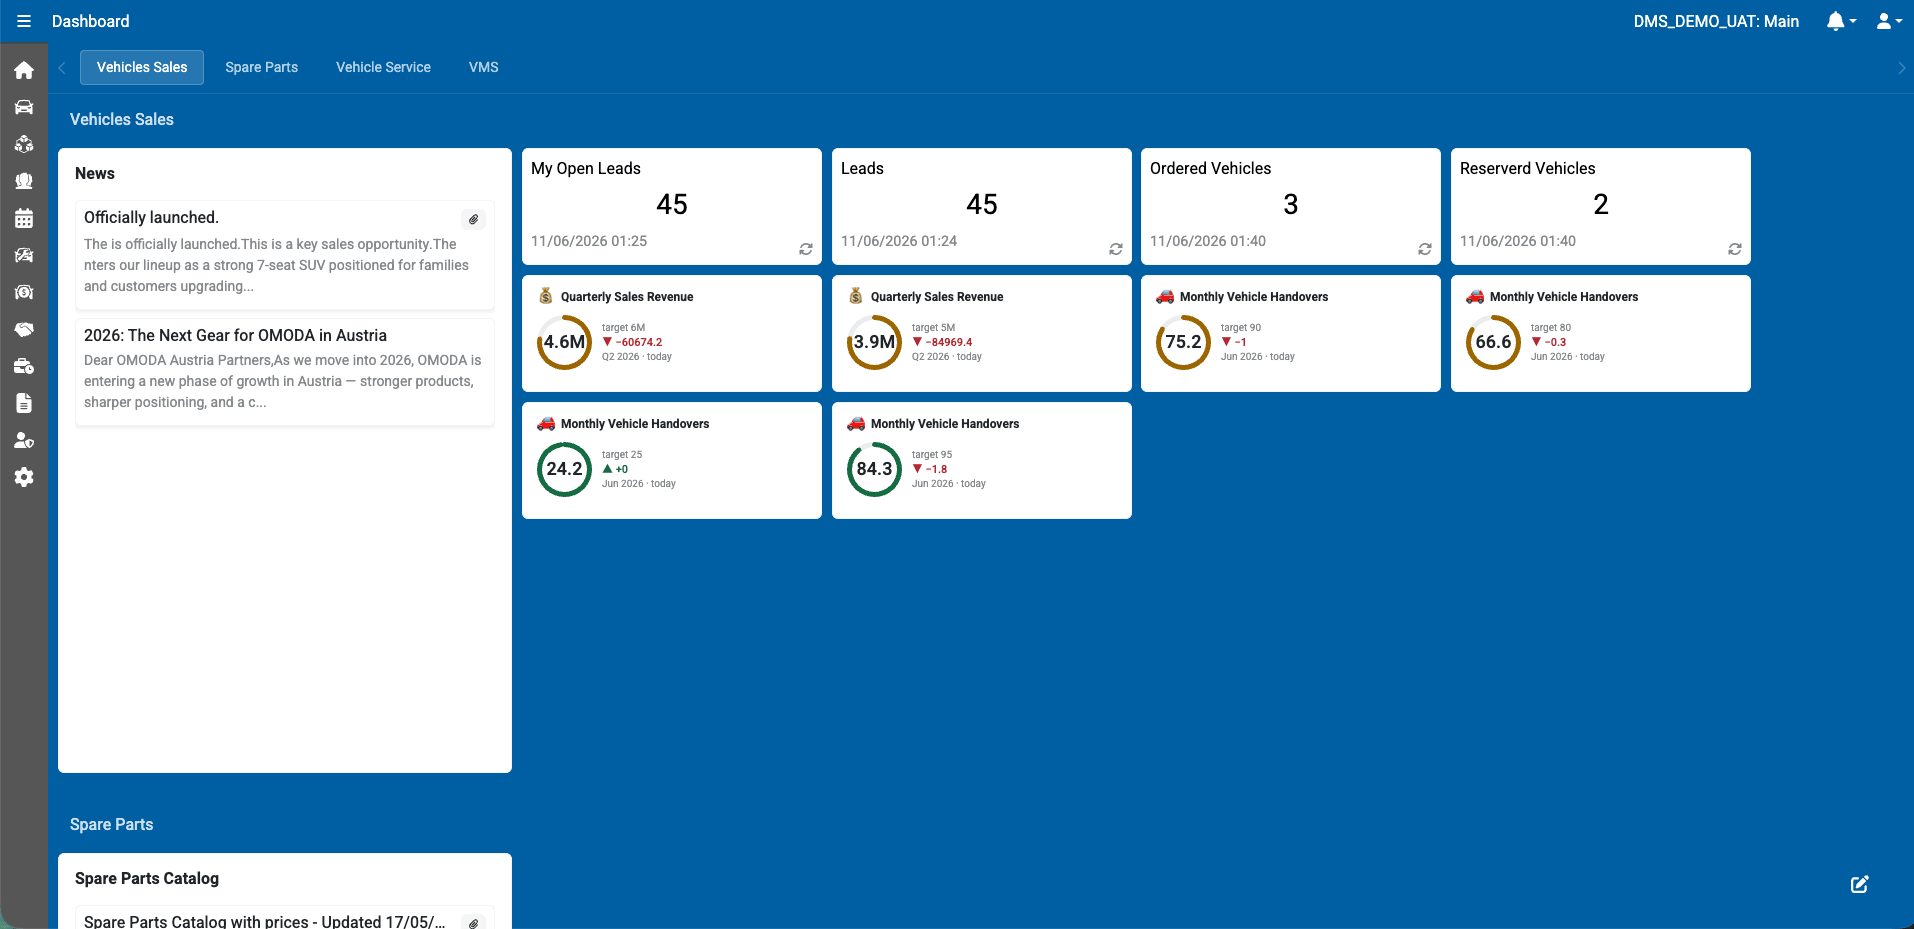
Task: Click the 'target 95' text
Action: click(932, 455)
